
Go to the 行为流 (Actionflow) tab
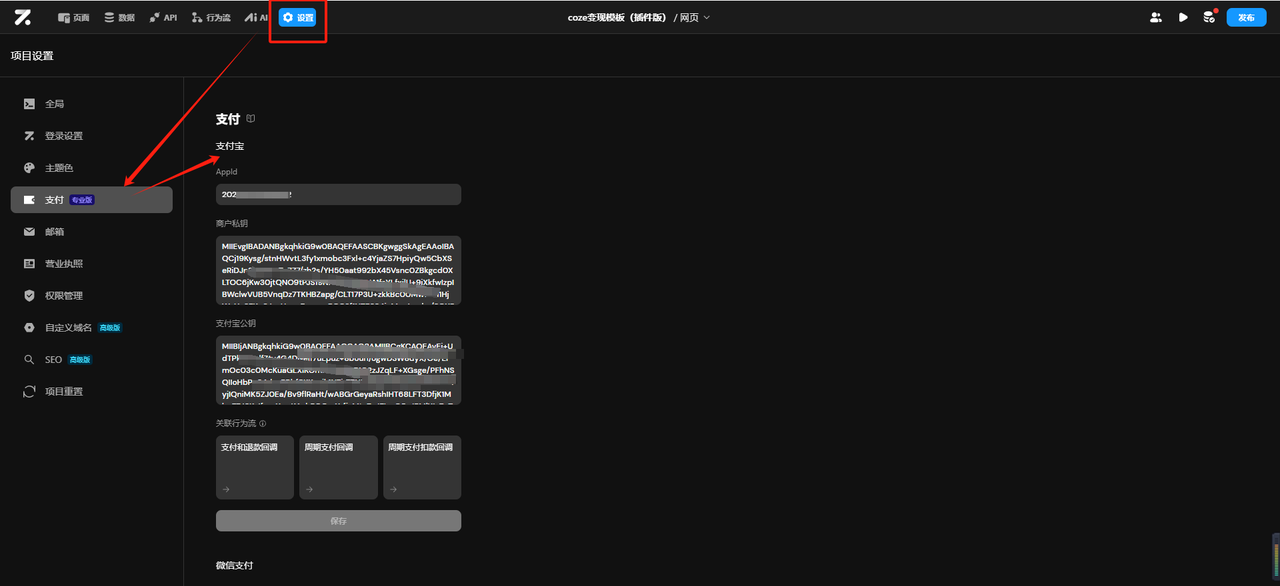(210, 17)
